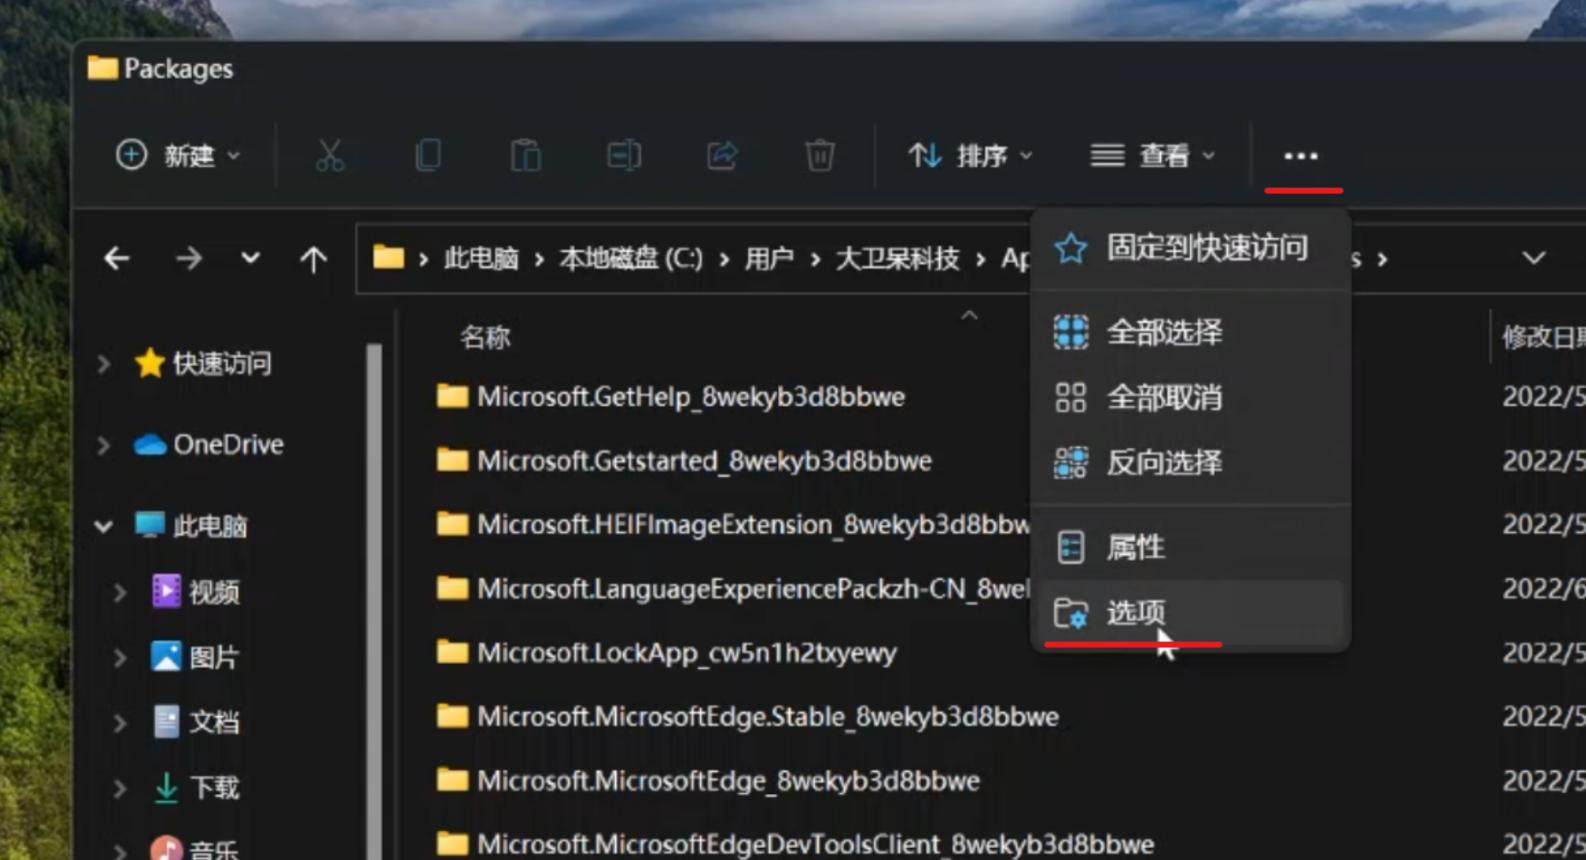Select OneDrive in navigation pane
The width and height of the screenshot is (1586, 860).
tap(209, 444)
